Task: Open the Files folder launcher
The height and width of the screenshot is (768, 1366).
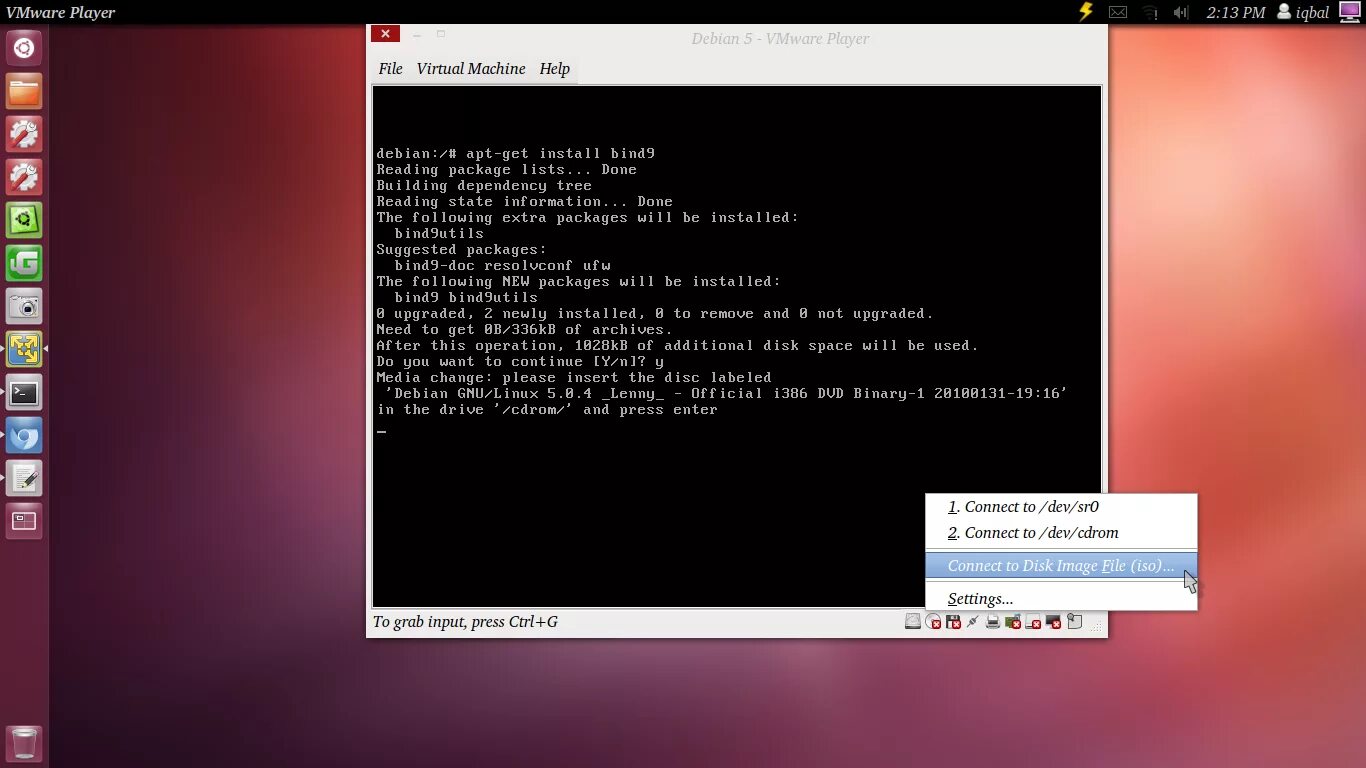Action: pos(24,91)
